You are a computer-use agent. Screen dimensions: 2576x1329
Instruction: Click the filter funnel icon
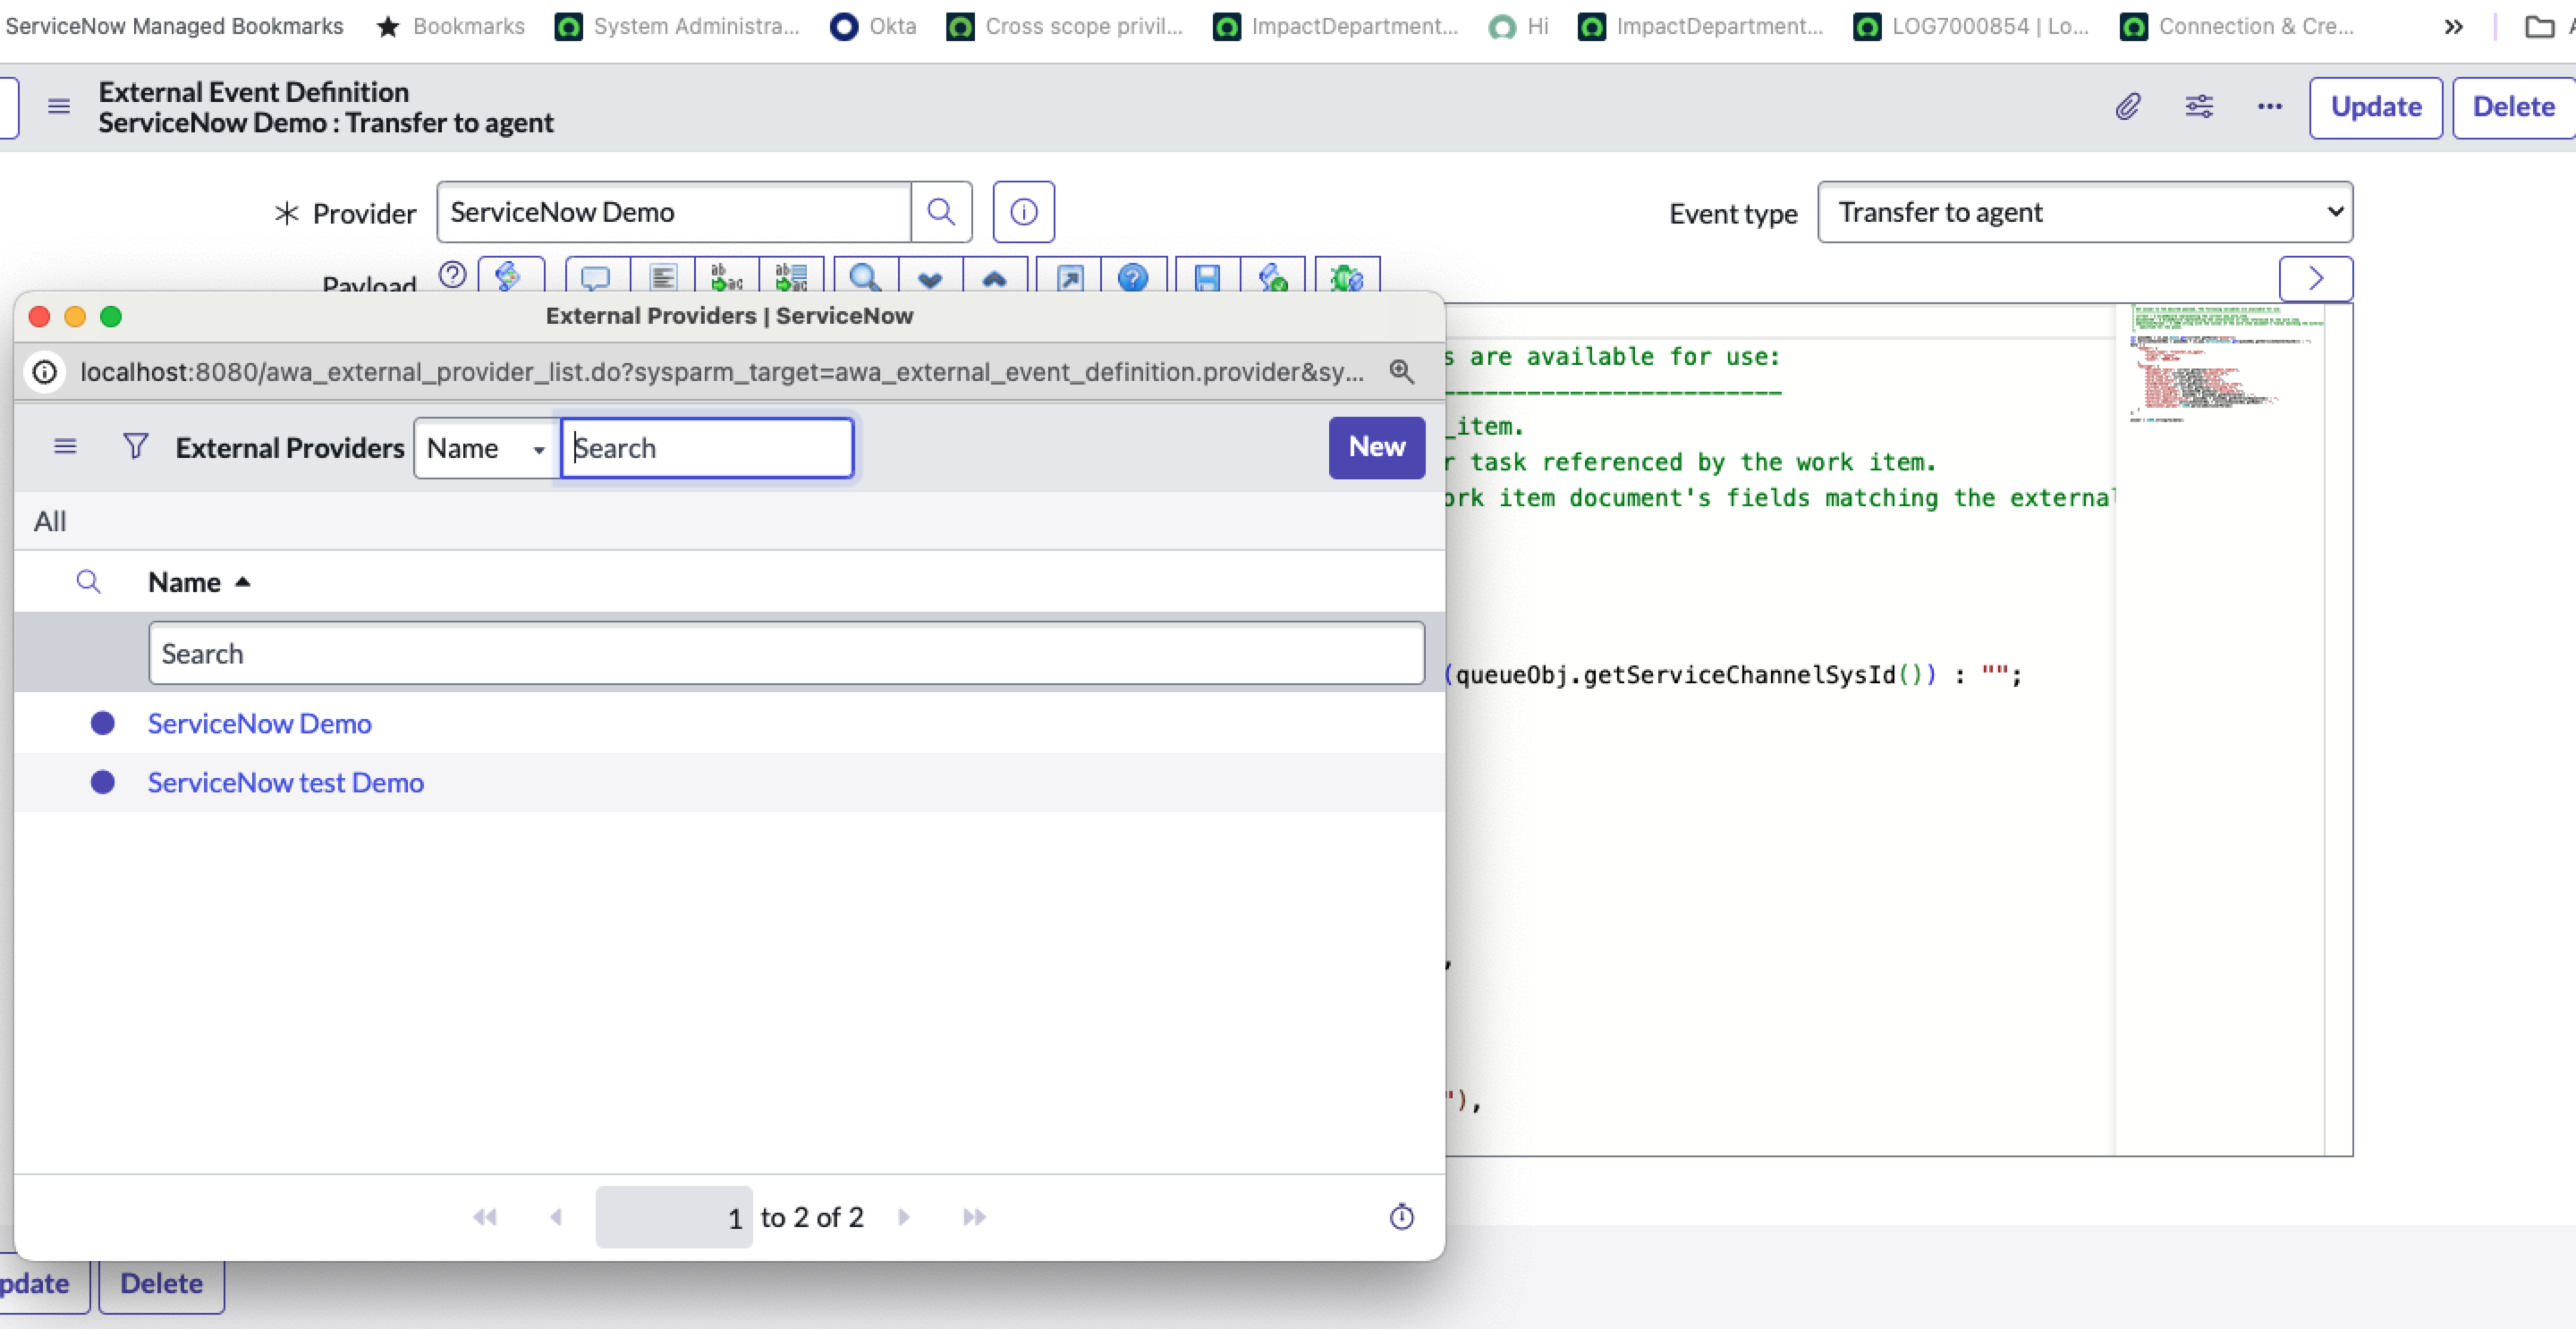click(135, 446)
